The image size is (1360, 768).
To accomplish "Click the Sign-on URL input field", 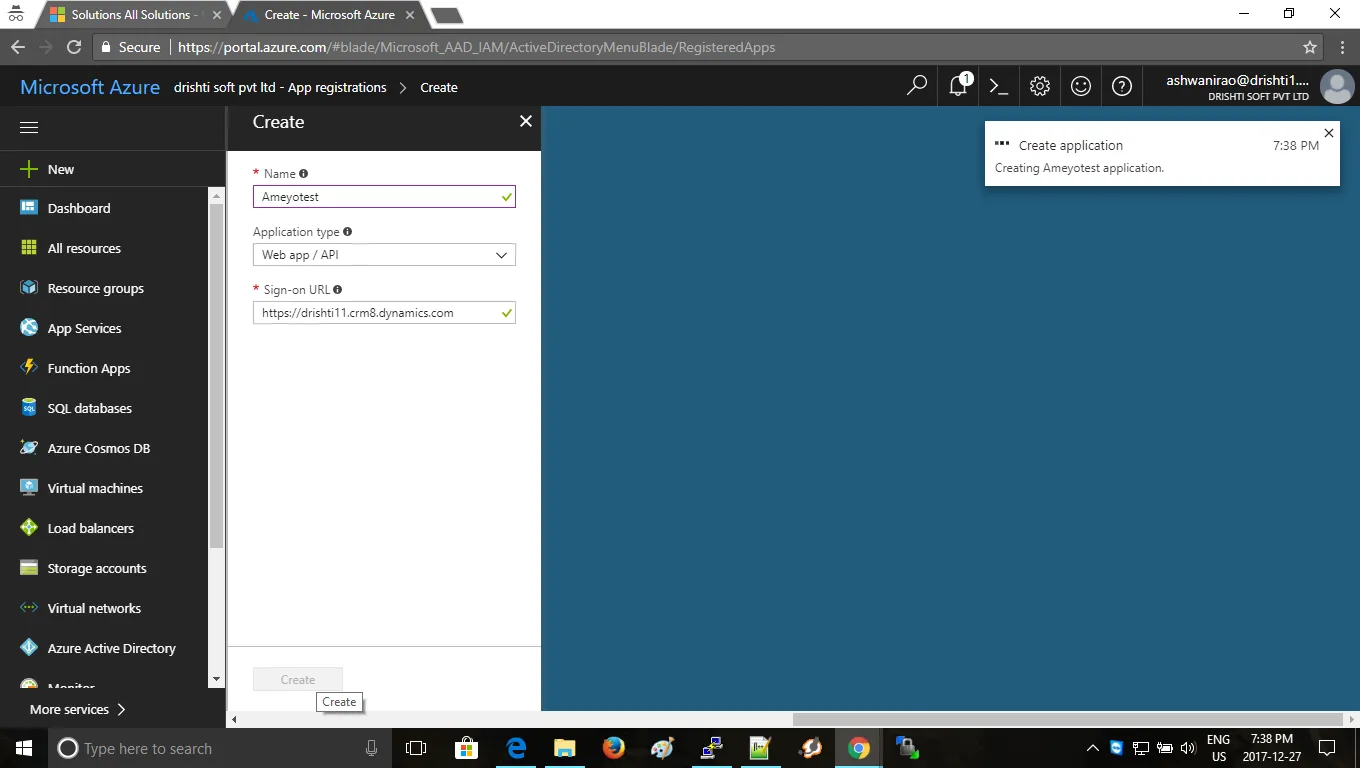I will [384, 313].
